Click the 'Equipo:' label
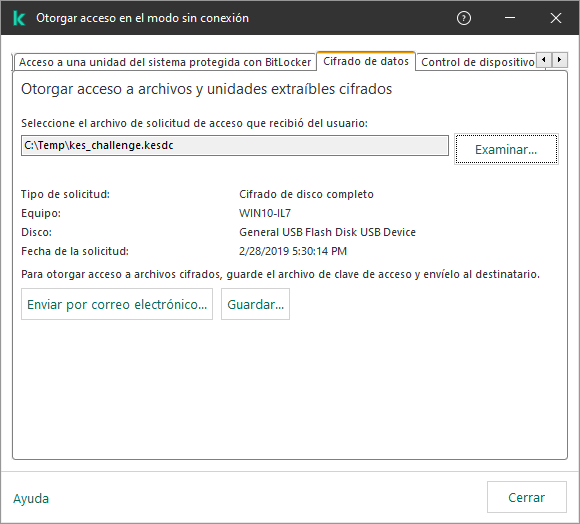Image resolution: width=580 pixels, height=524 pixels. click(41, 213)
